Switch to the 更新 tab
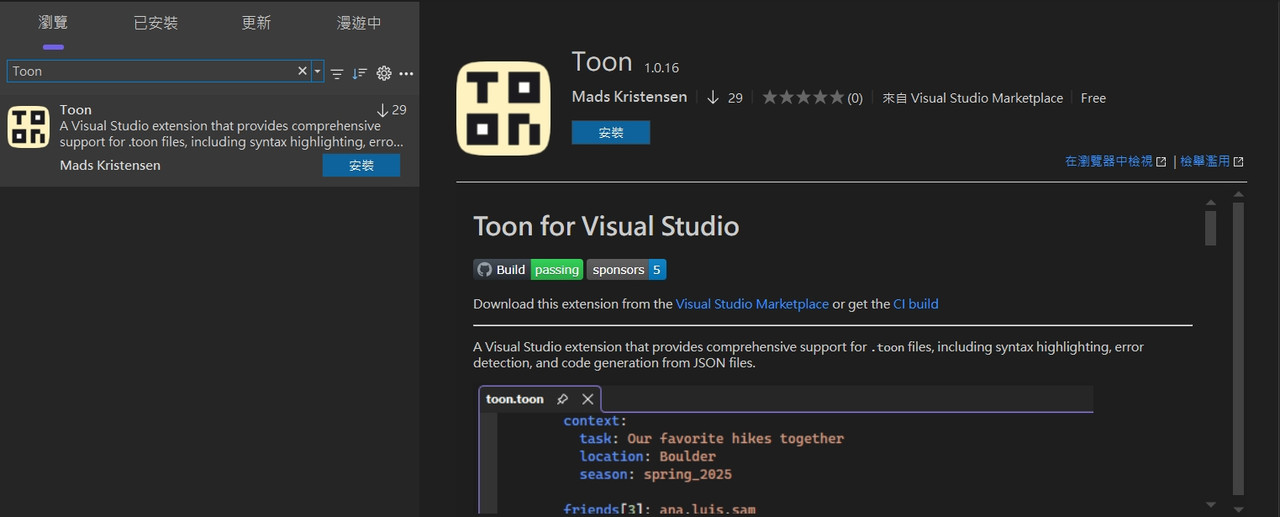The height and width of the screenshot is (517, 1280). point(256,22)
